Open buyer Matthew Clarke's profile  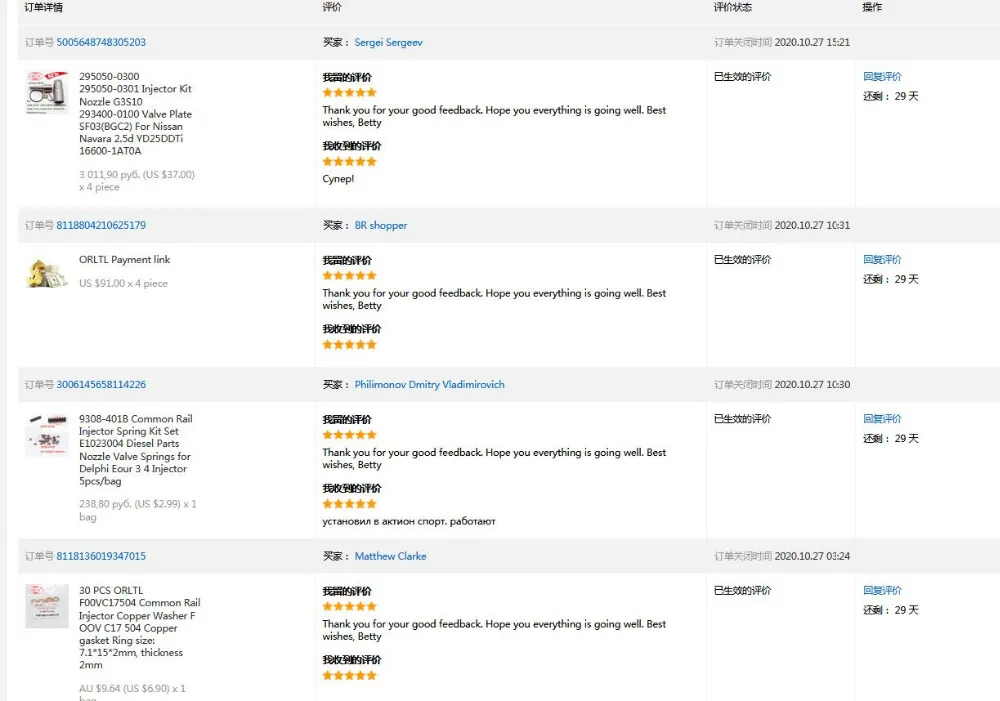coord(390,557)
